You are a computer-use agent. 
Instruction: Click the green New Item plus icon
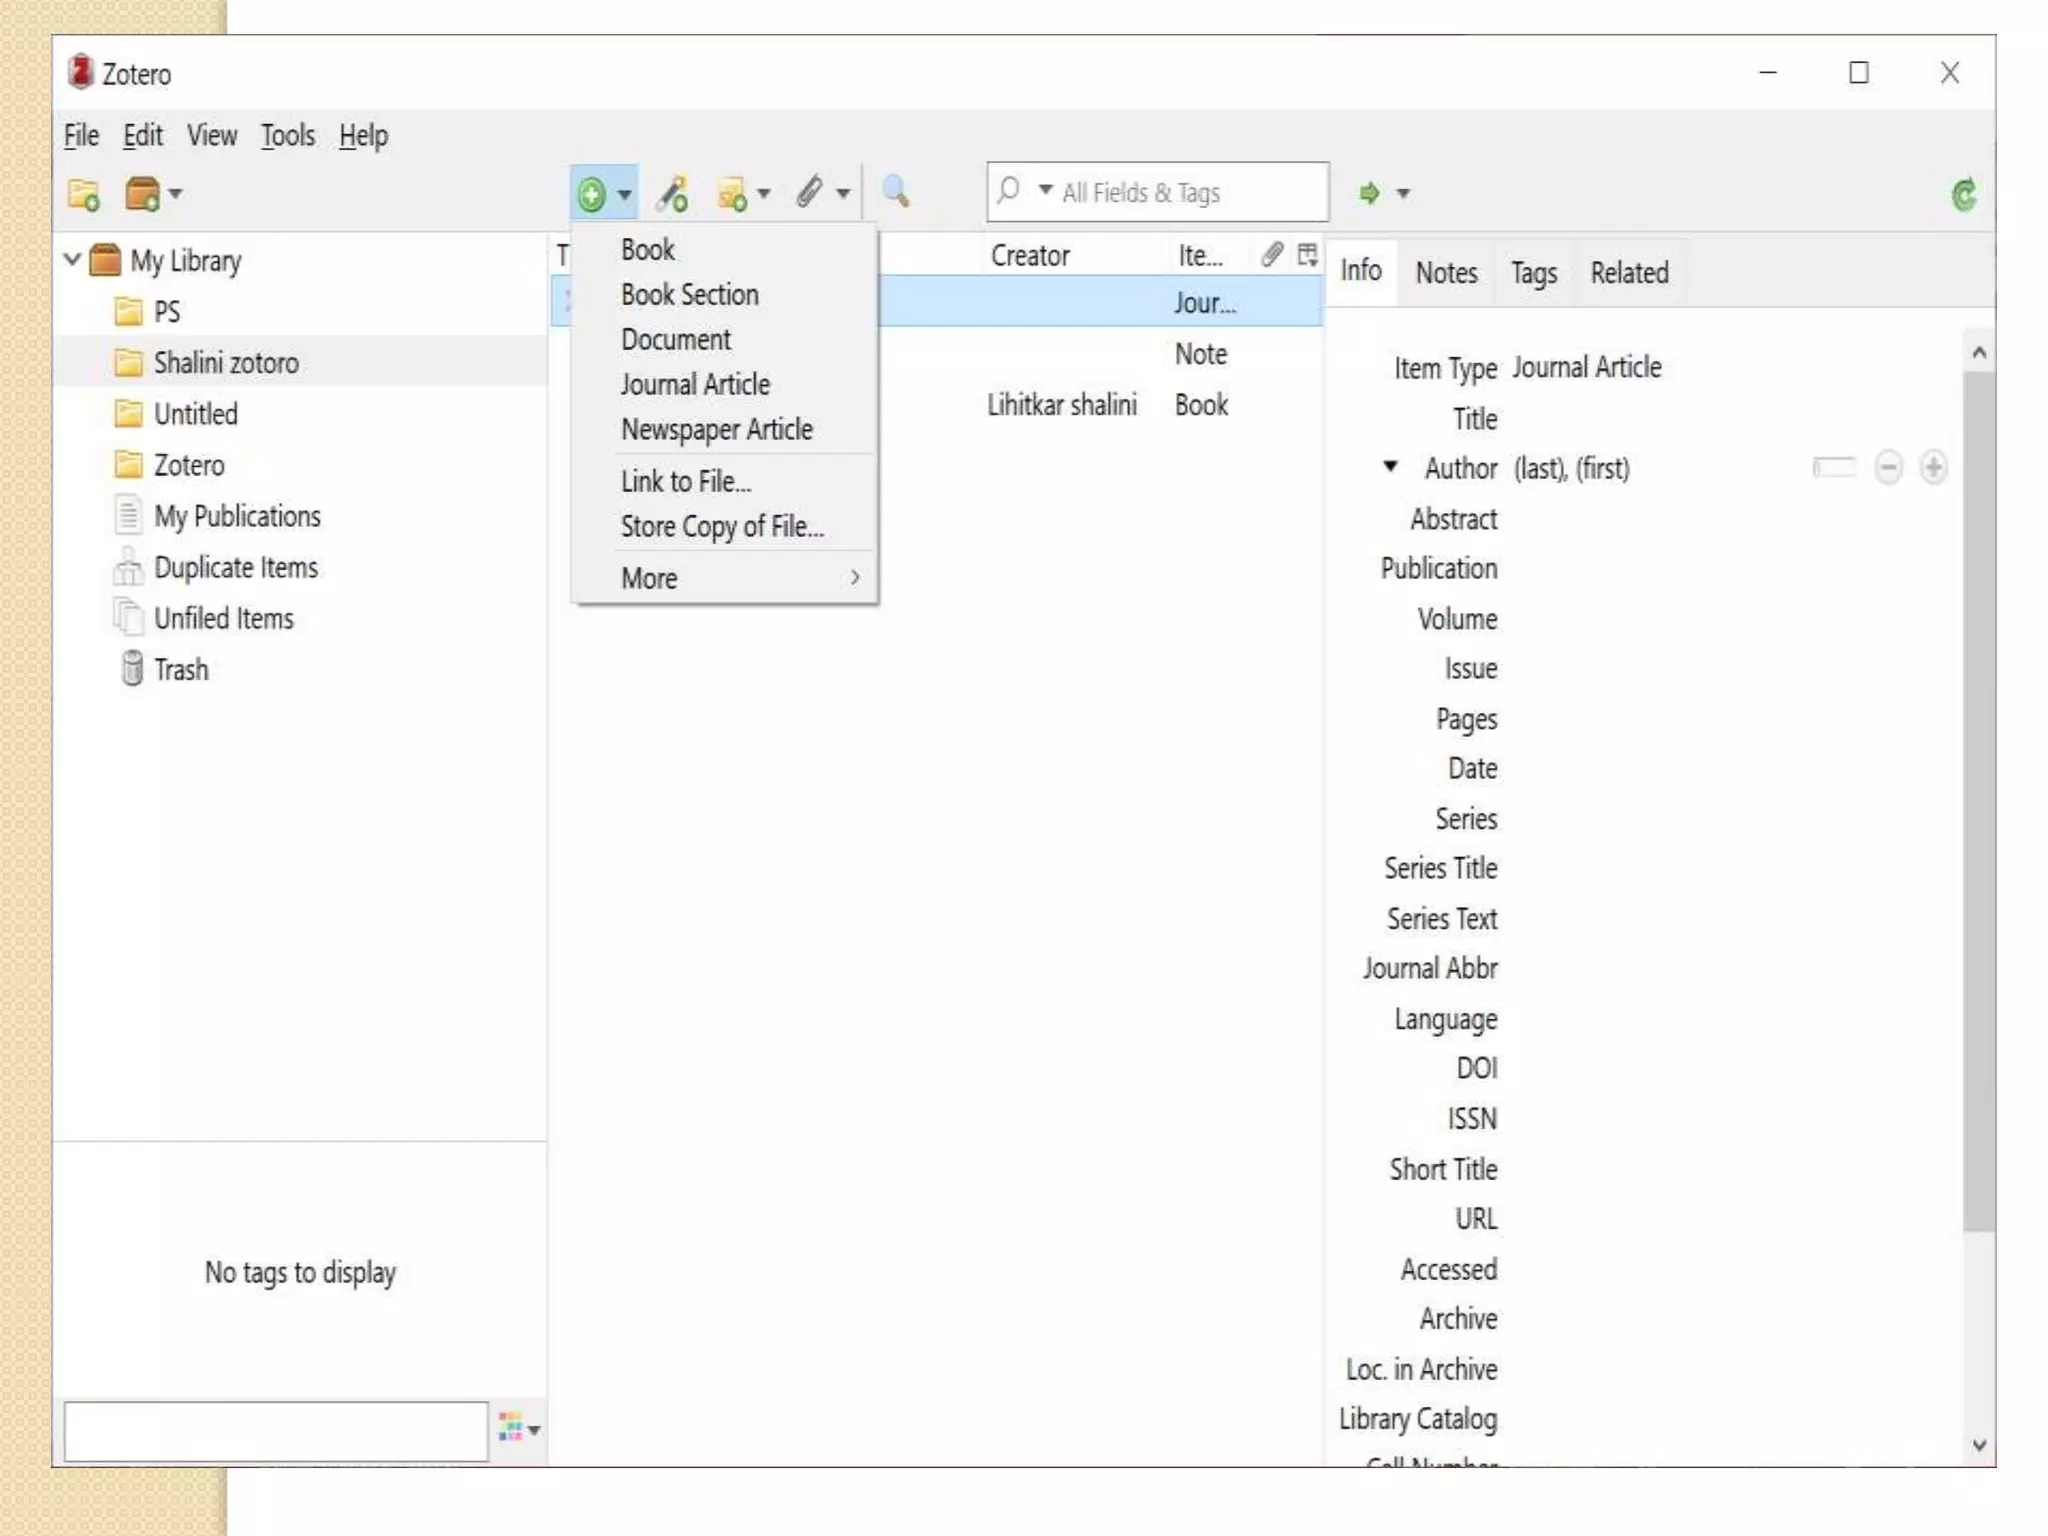click(x=591, y=194)
